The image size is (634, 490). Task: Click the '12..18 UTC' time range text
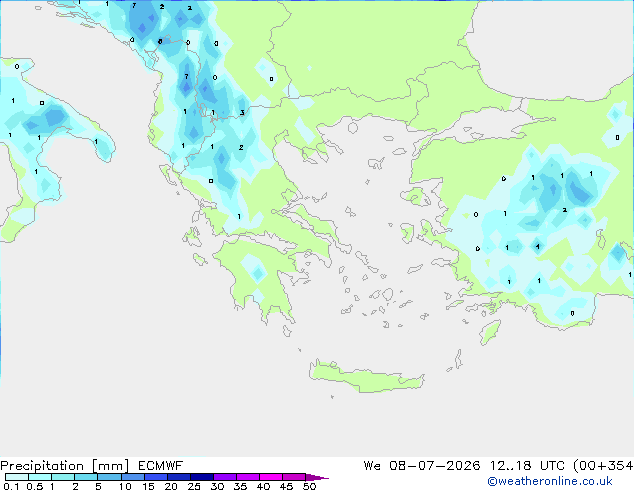click(527, 466)
